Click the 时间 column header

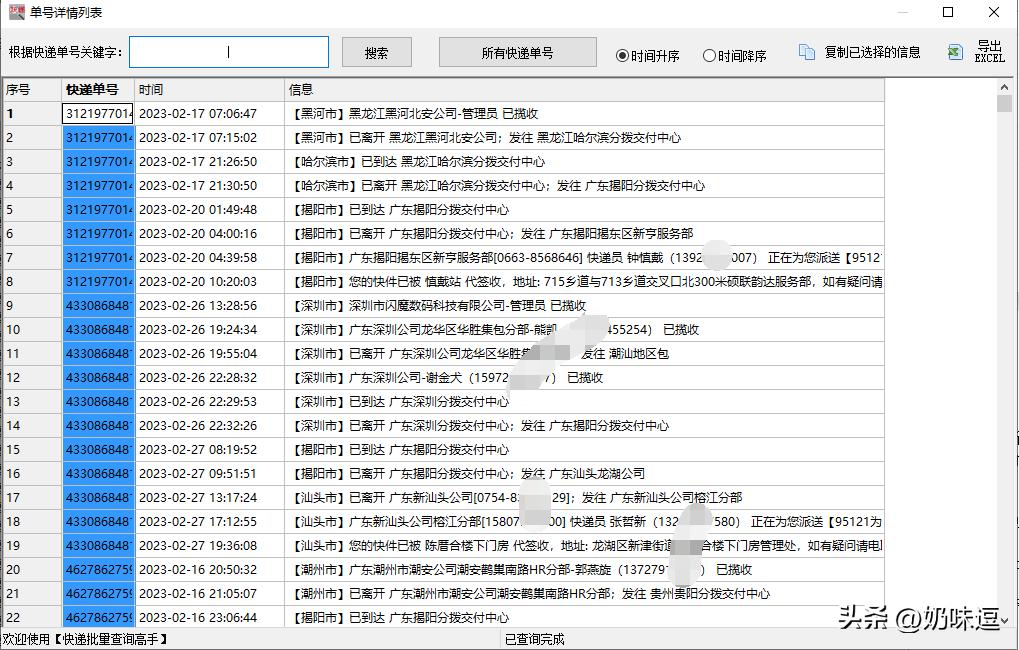click(151, 89)
